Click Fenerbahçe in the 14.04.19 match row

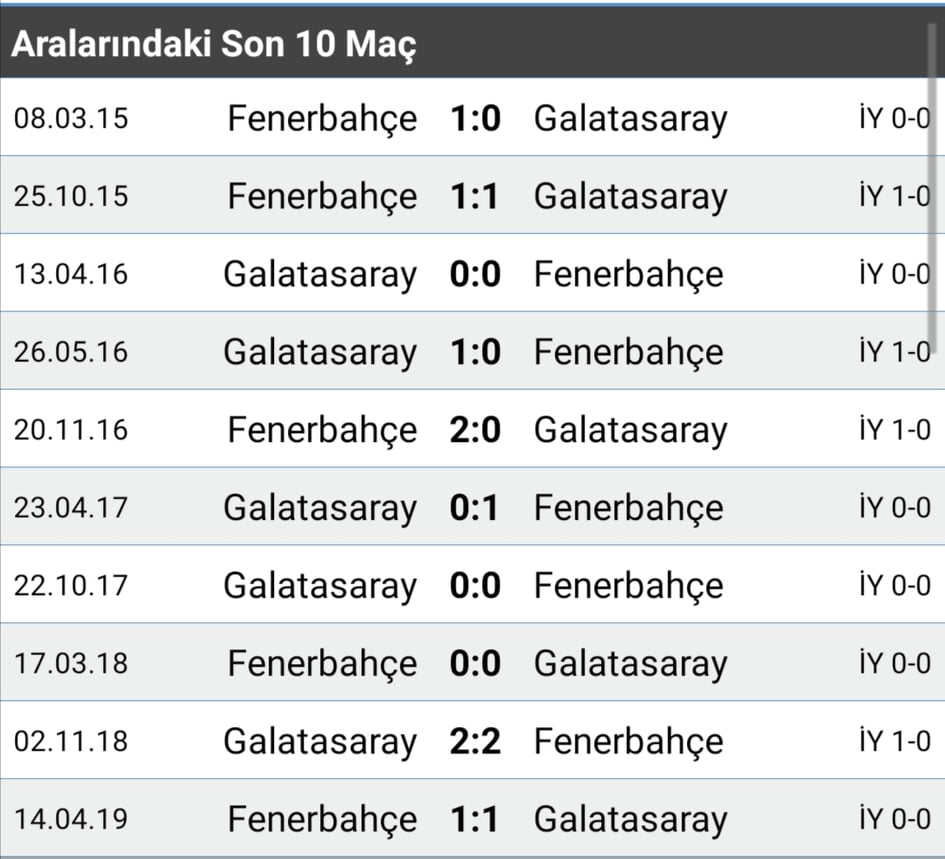(322, 819)
